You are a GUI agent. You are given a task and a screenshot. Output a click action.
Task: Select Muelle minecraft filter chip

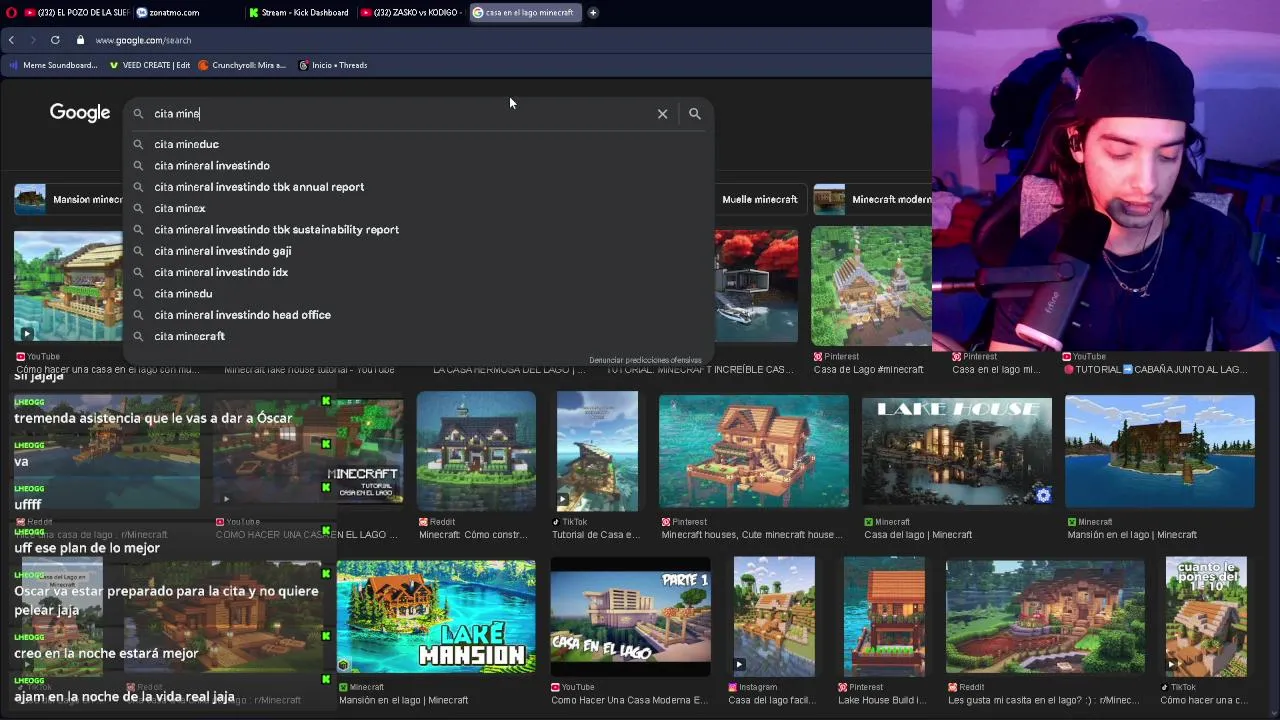759,199
